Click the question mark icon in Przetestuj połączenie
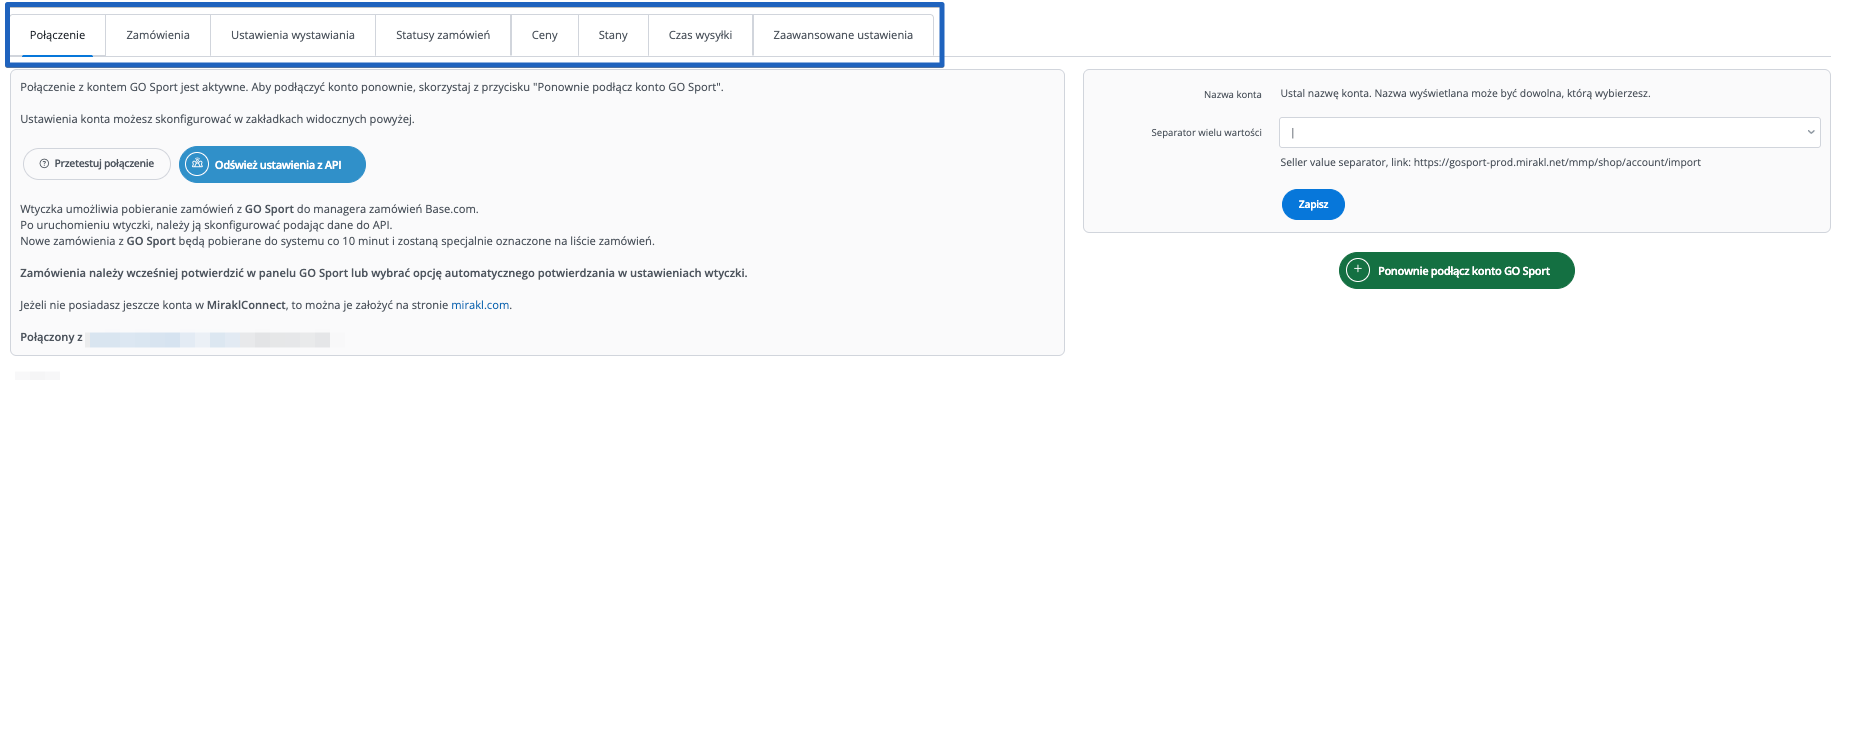 (x=44, y=164)
